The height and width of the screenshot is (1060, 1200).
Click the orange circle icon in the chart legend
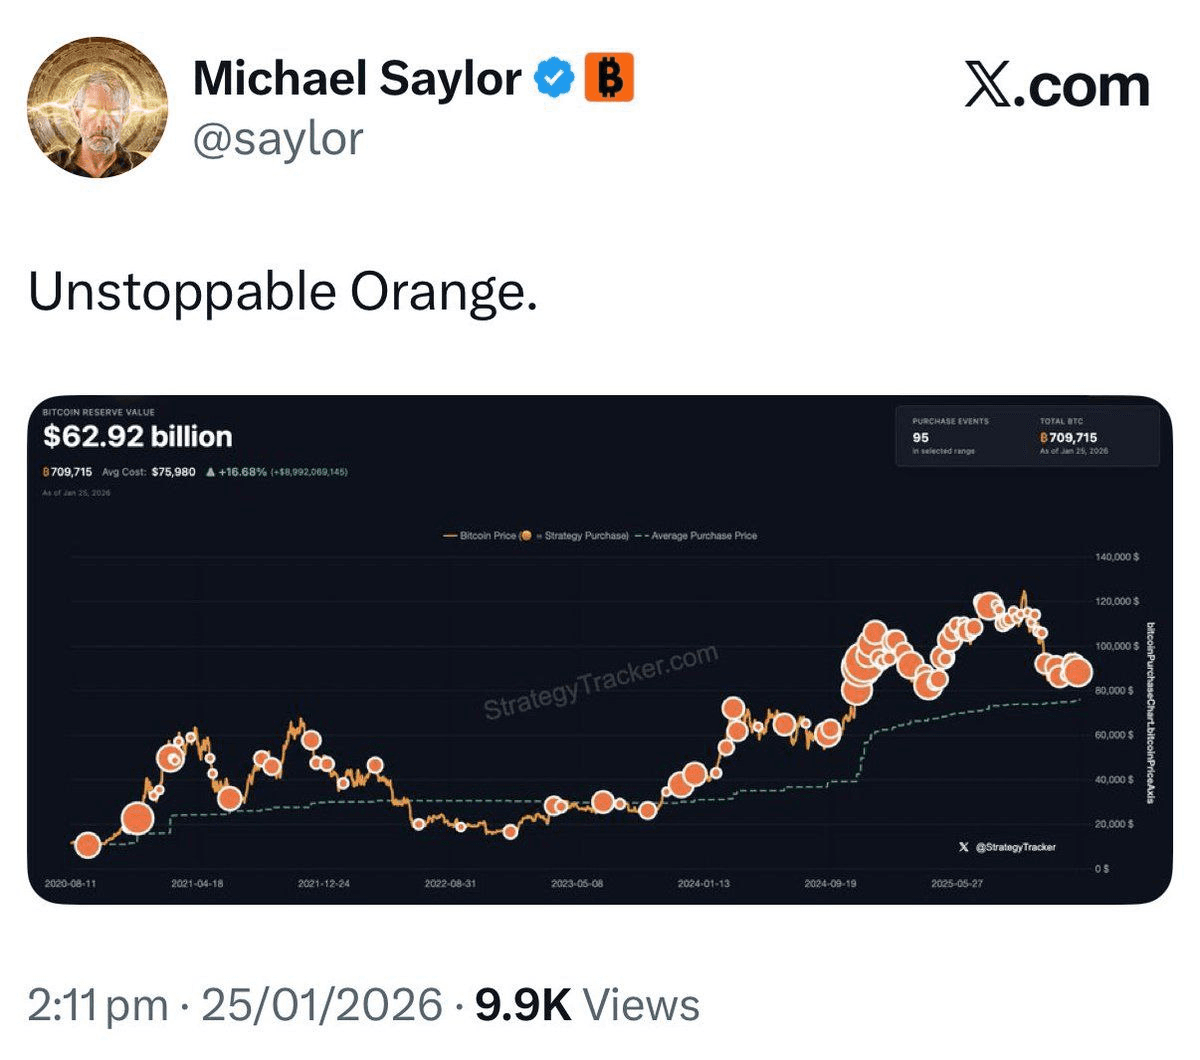(x=526, y=536)
